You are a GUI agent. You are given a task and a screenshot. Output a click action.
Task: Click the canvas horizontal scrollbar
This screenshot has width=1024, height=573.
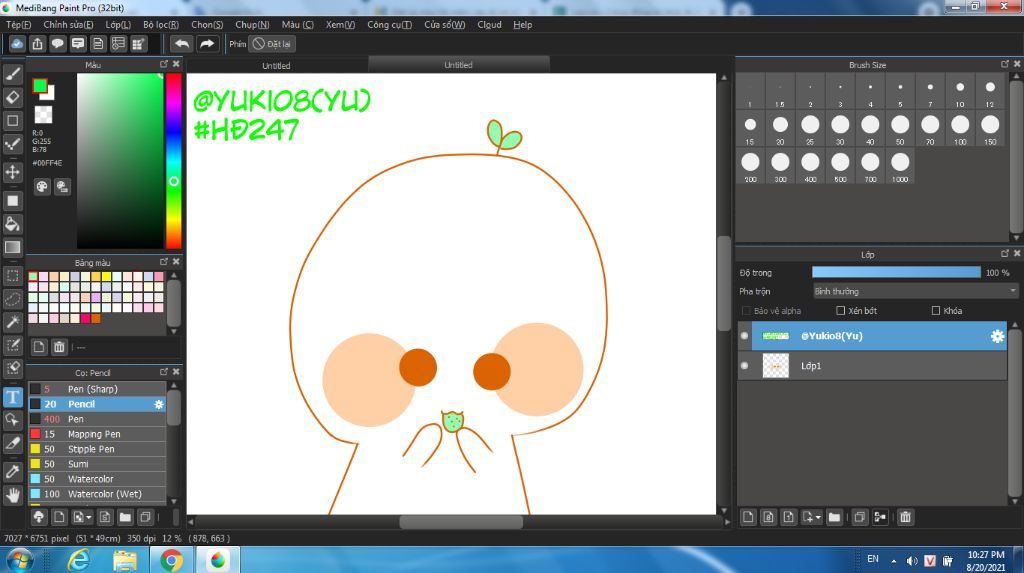tap(461, 521)
